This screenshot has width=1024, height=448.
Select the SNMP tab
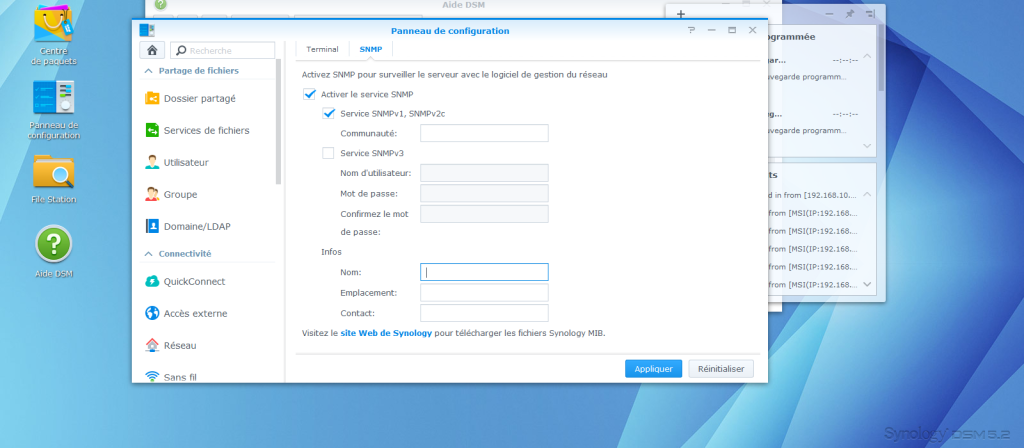click(x=371, y=49)
